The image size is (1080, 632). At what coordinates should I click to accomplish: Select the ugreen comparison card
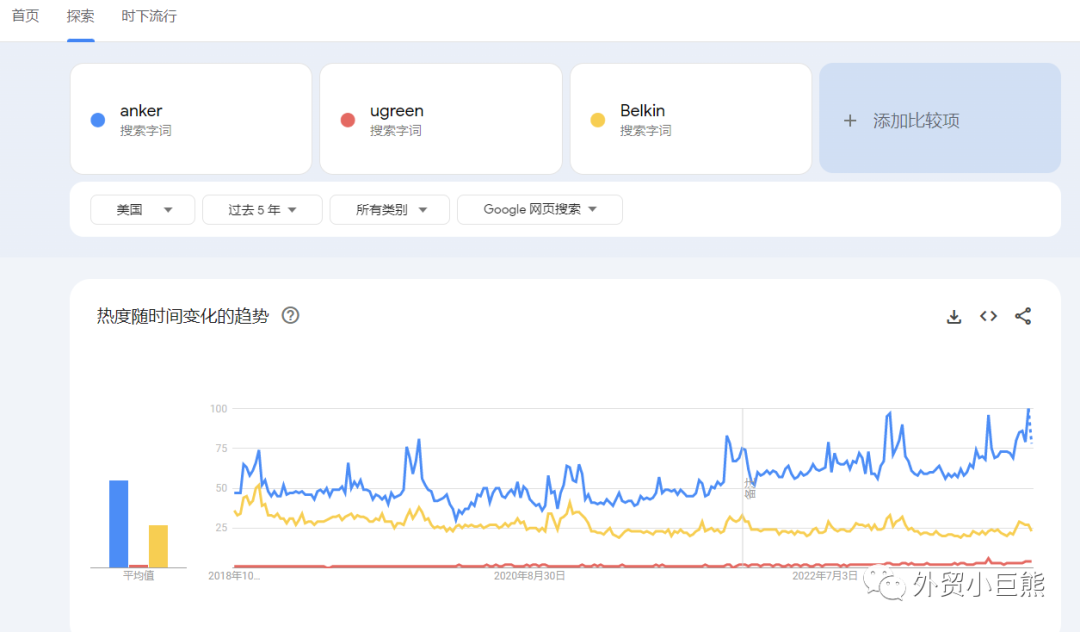click(440, 118)
